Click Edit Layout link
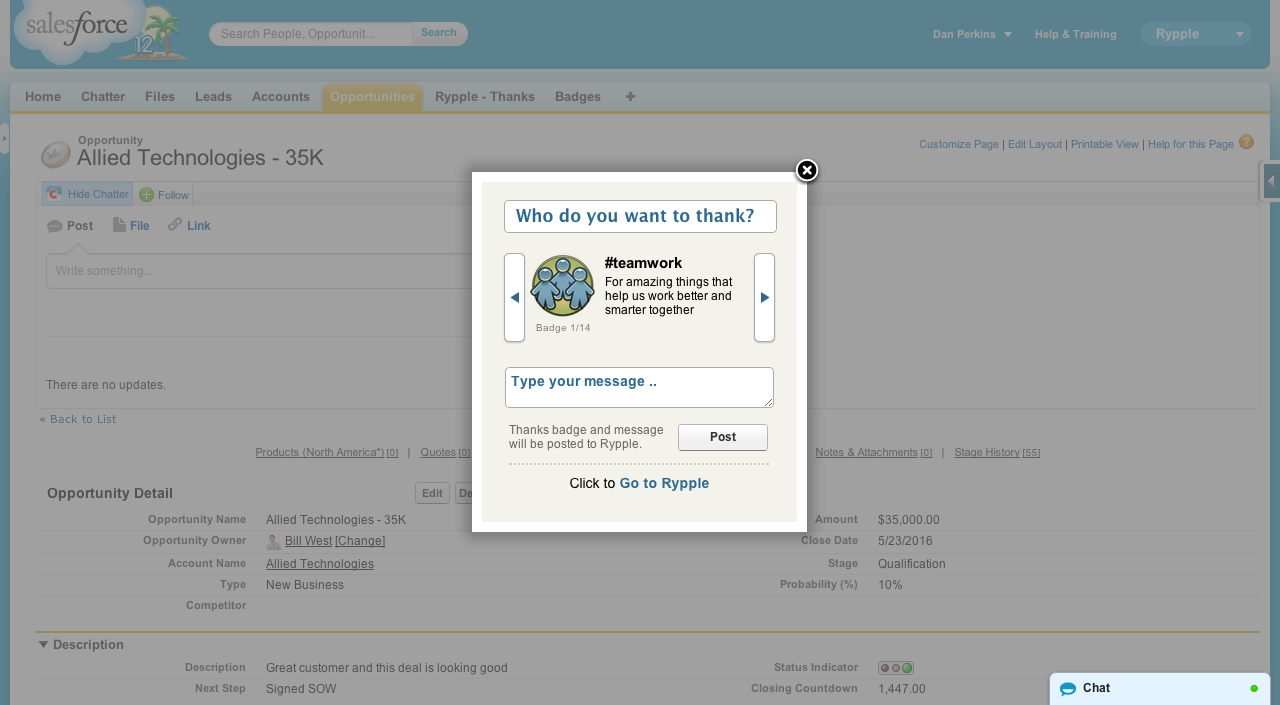This screenshot has width=1280, height=705. point(1035,145)
